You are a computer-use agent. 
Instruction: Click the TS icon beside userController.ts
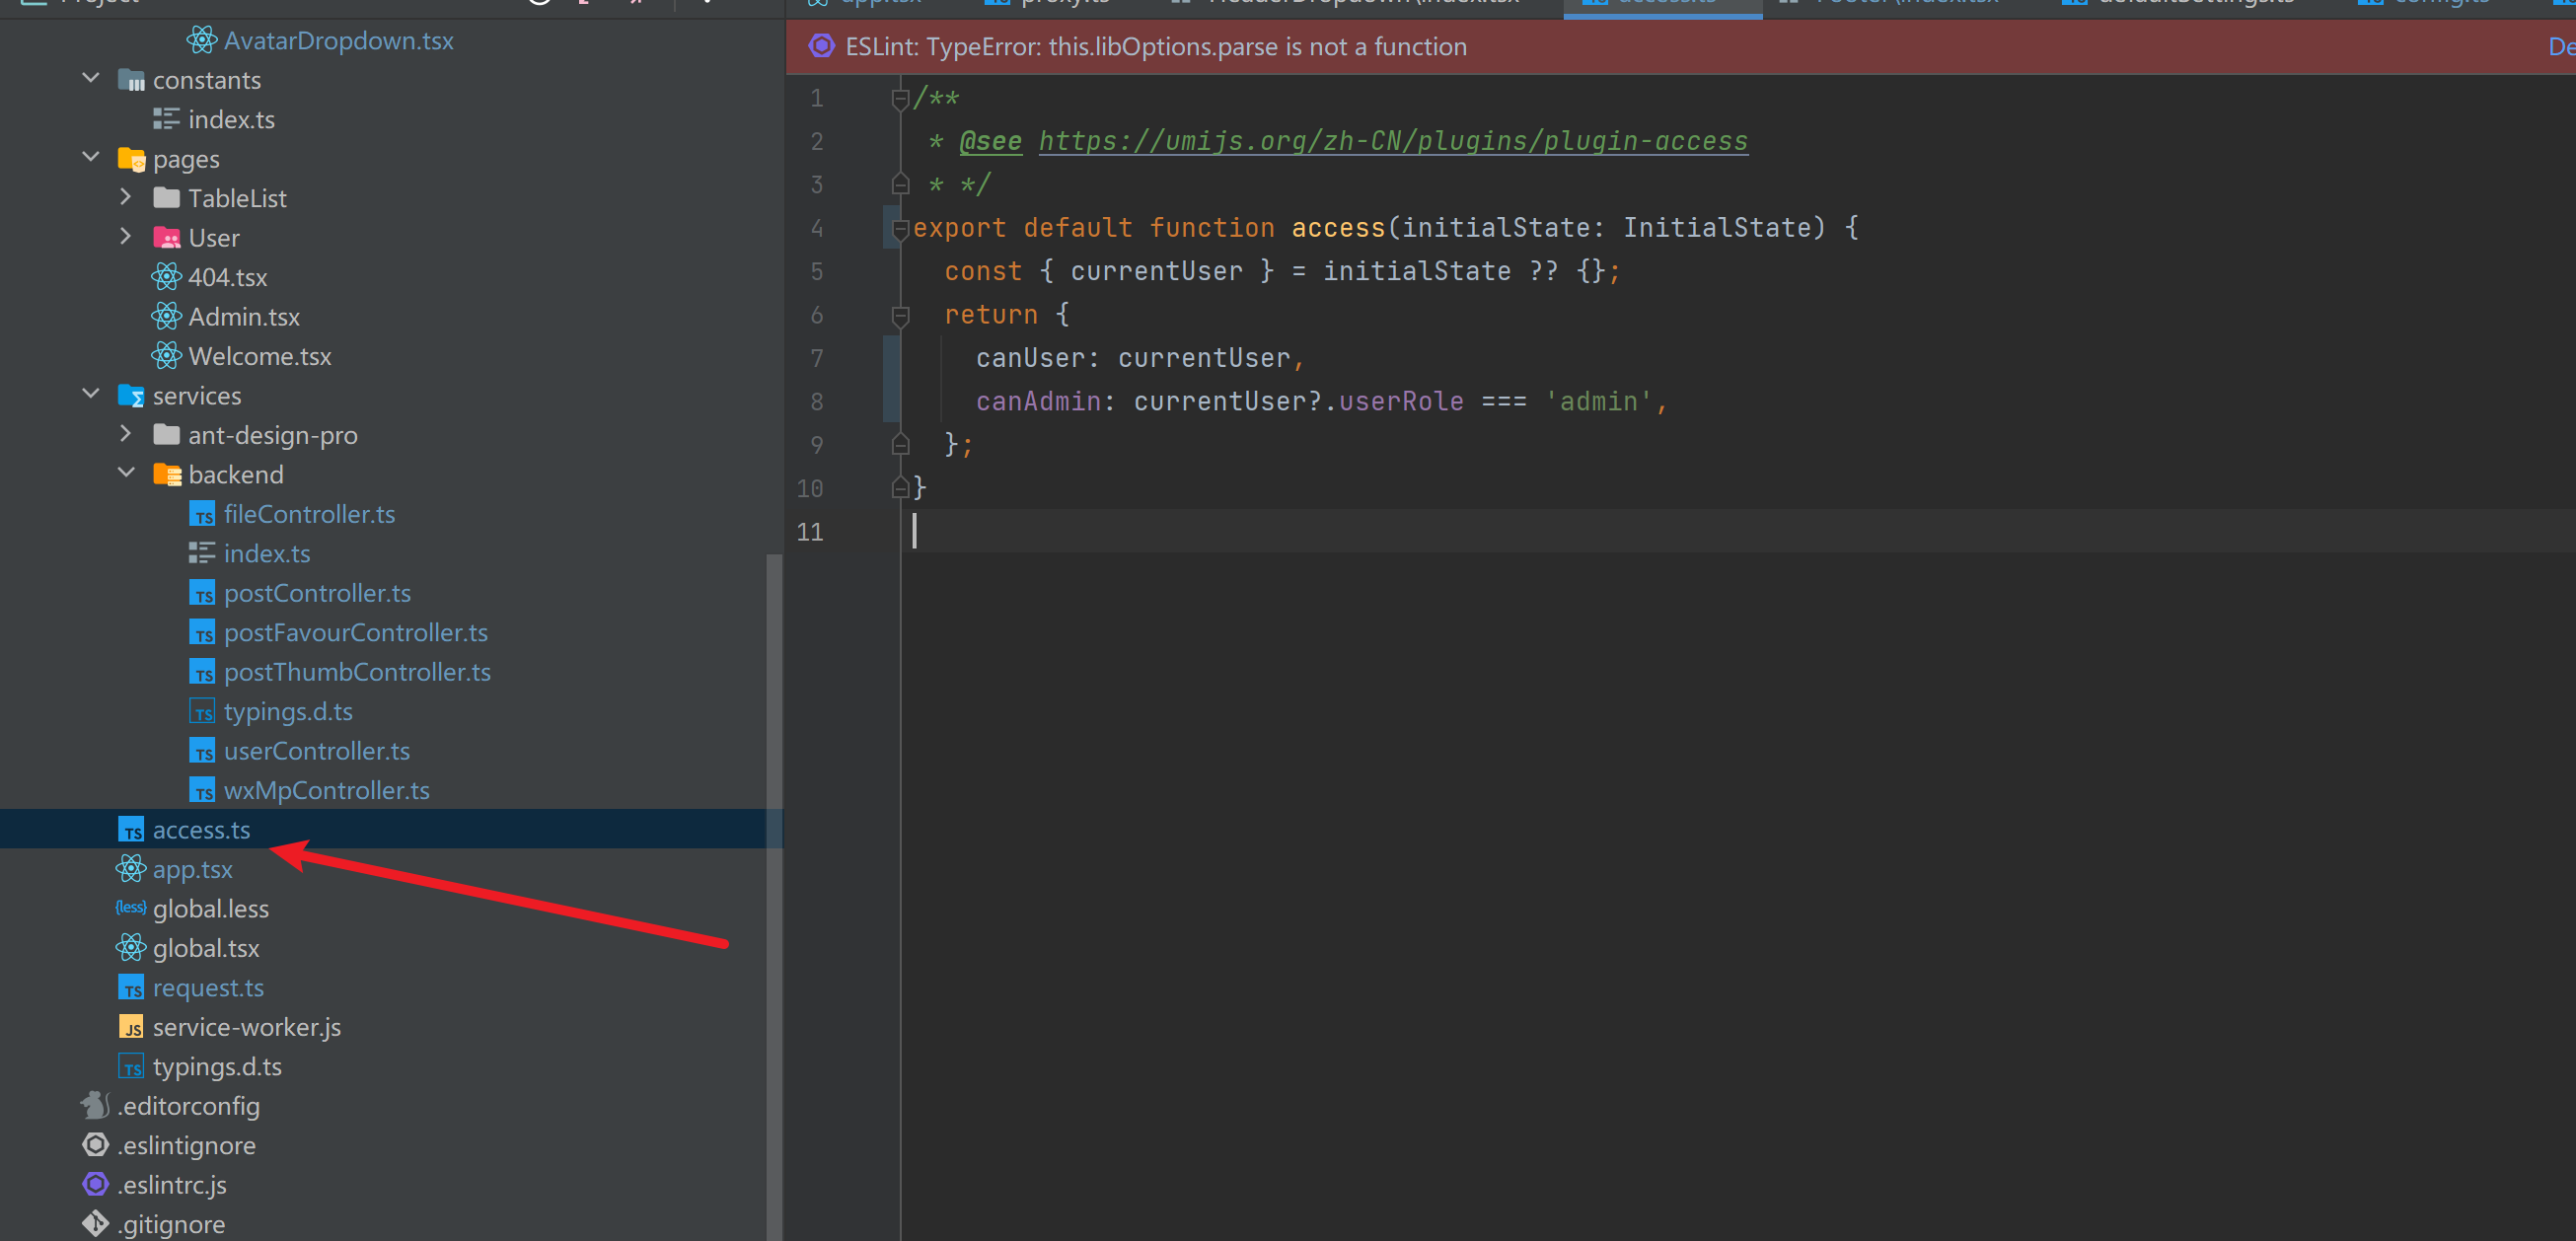tap(202, 751)
